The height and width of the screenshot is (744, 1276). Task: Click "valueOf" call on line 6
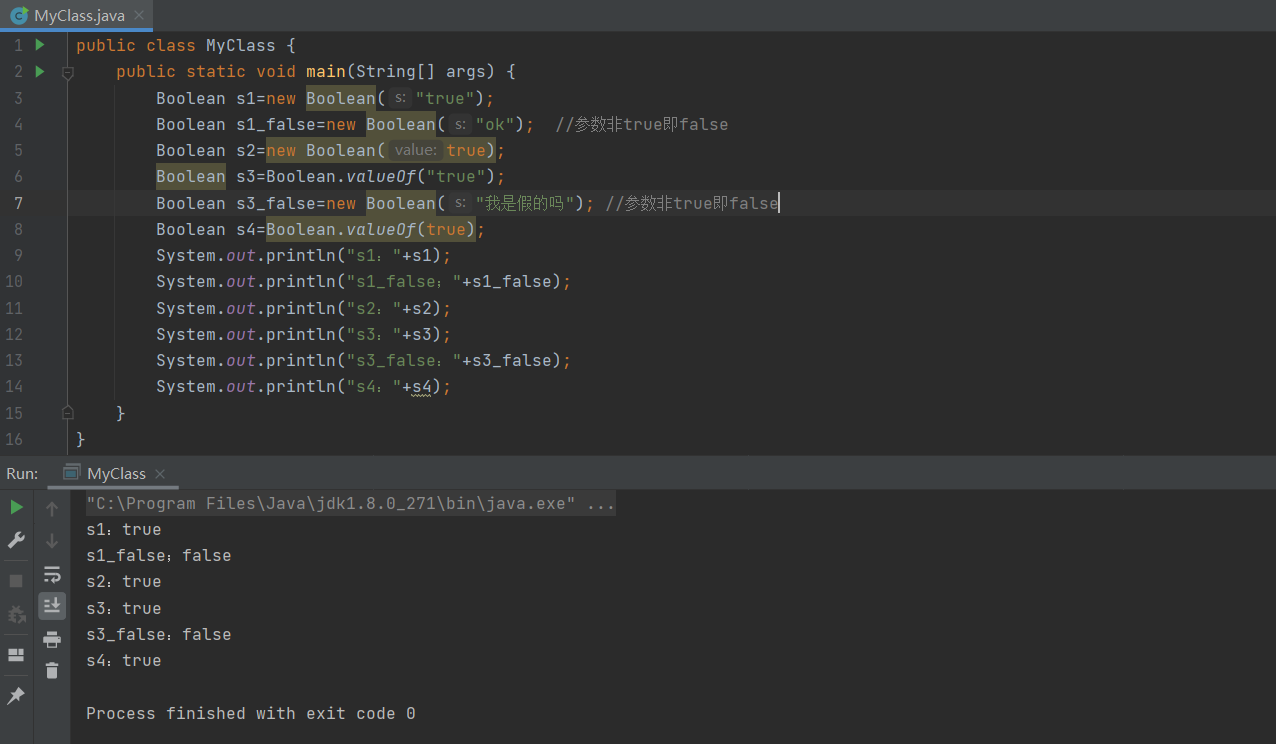(381, 177)
